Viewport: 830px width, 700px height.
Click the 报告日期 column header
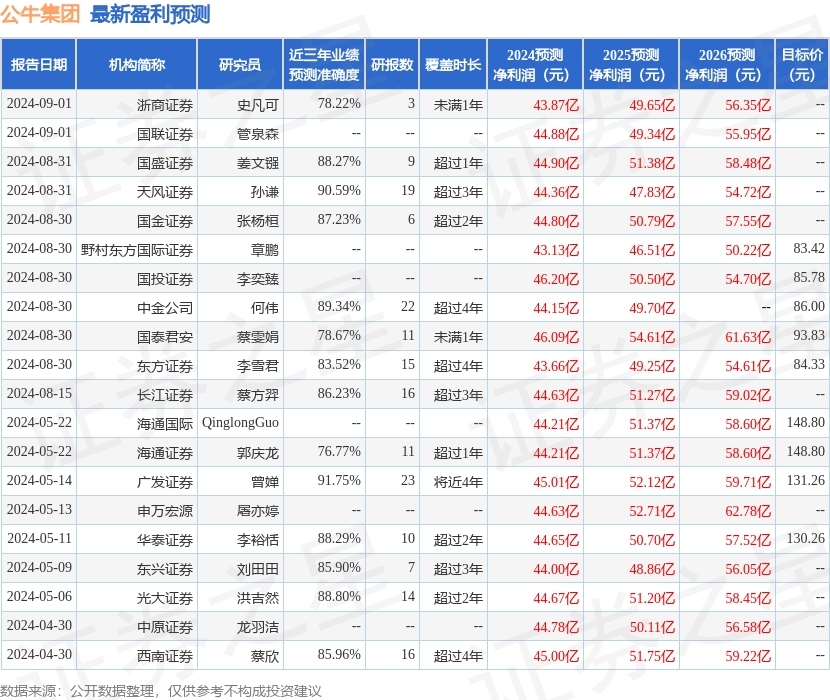39,65
